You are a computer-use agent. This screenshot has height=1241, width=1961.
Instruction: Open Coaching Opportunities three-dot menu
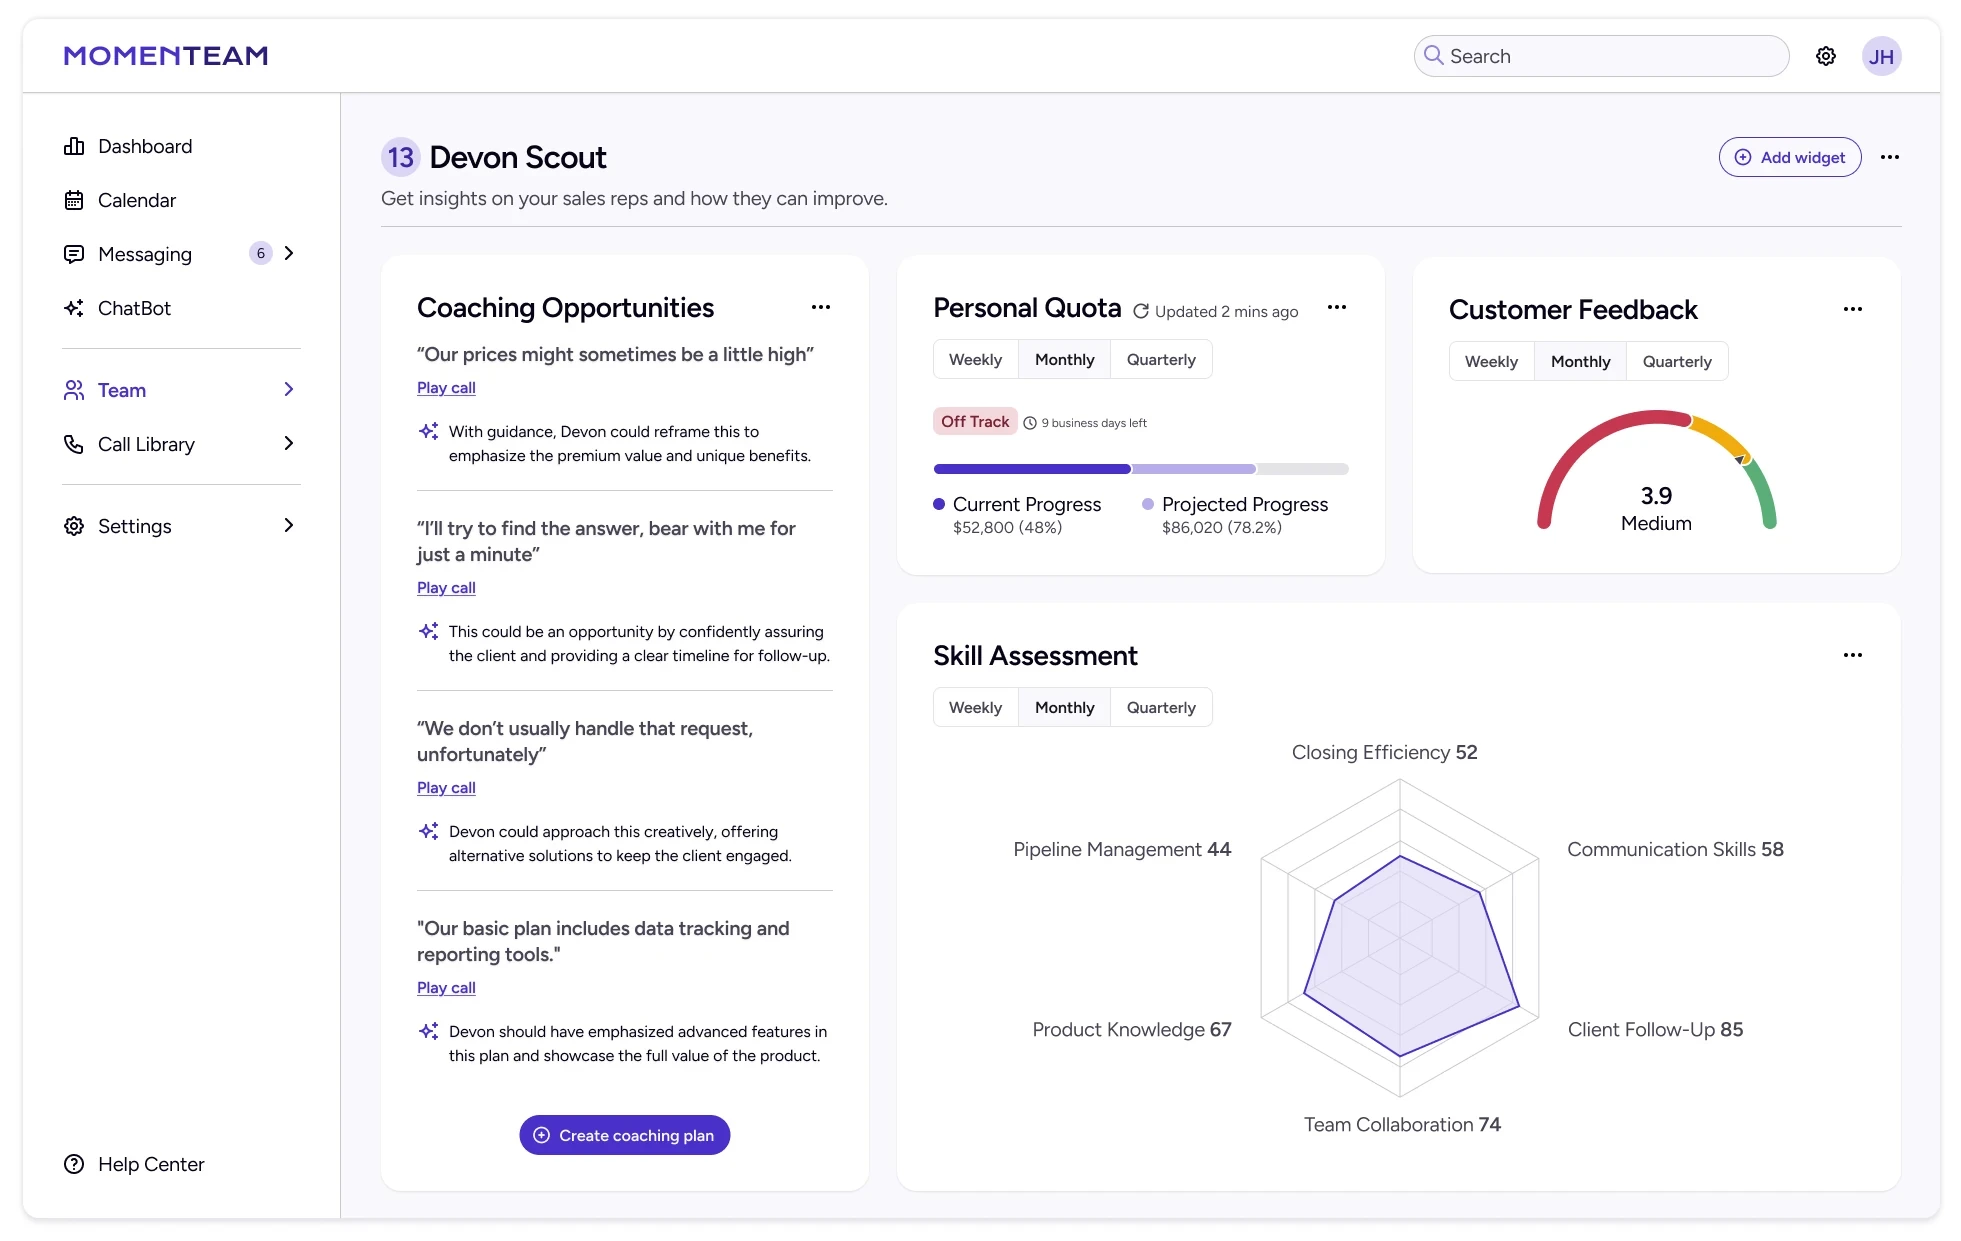820,307
